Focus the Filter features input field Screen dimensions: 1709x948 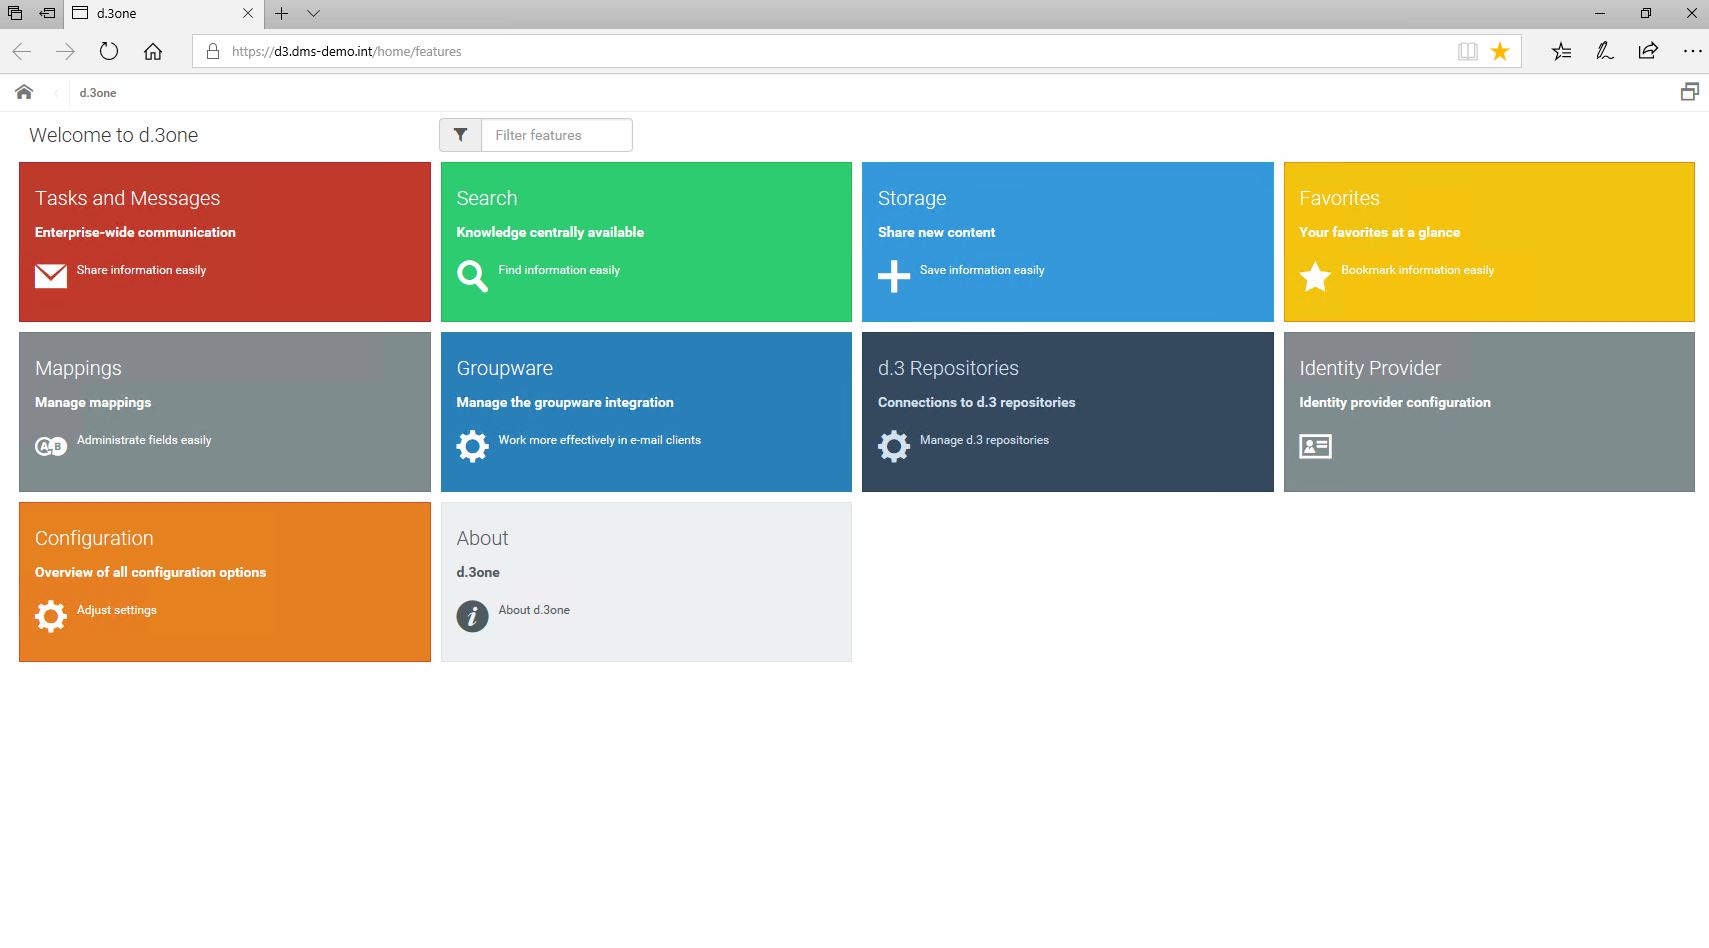[x=556, y=135]
